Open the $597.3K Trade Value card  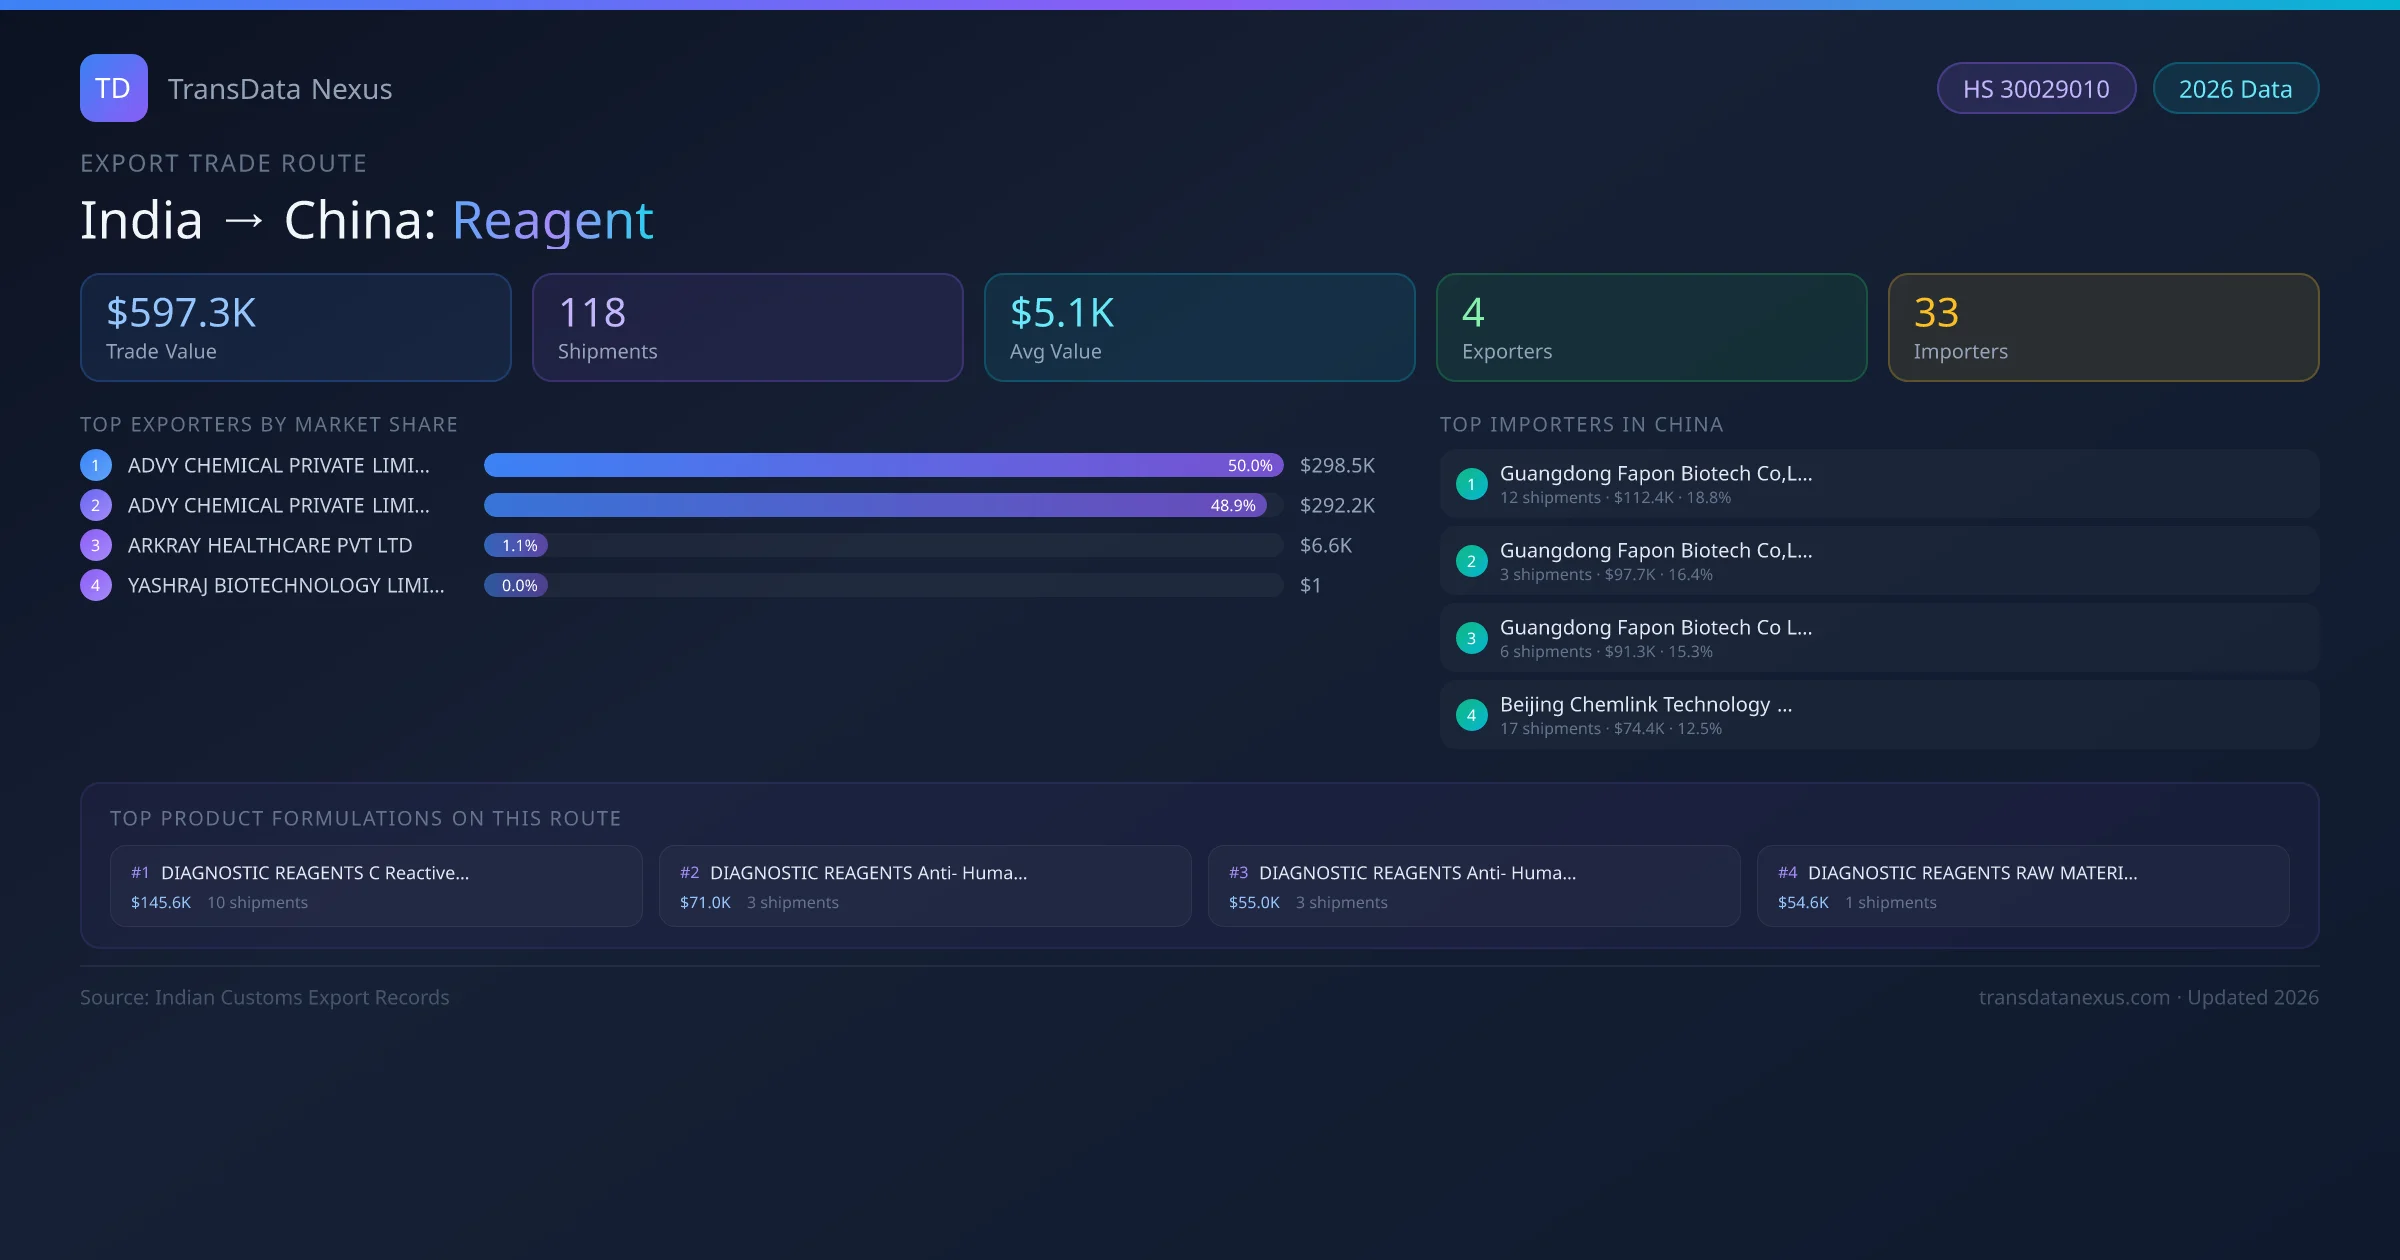click(295, 327)
